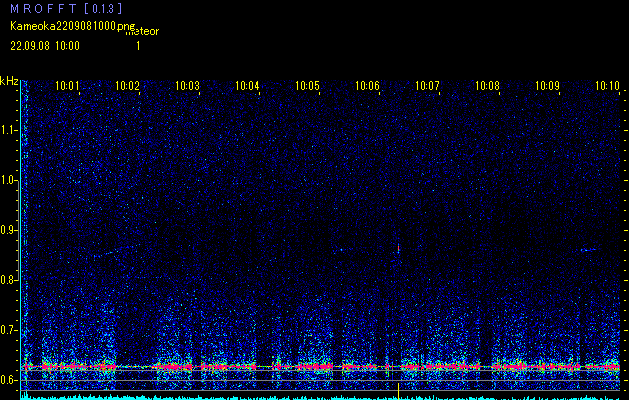Image resolution: width=629 pixels, height=400 pixels.
Task: Click the meteor count value 1
Action: pyautogui.click(x=138, y=46)
